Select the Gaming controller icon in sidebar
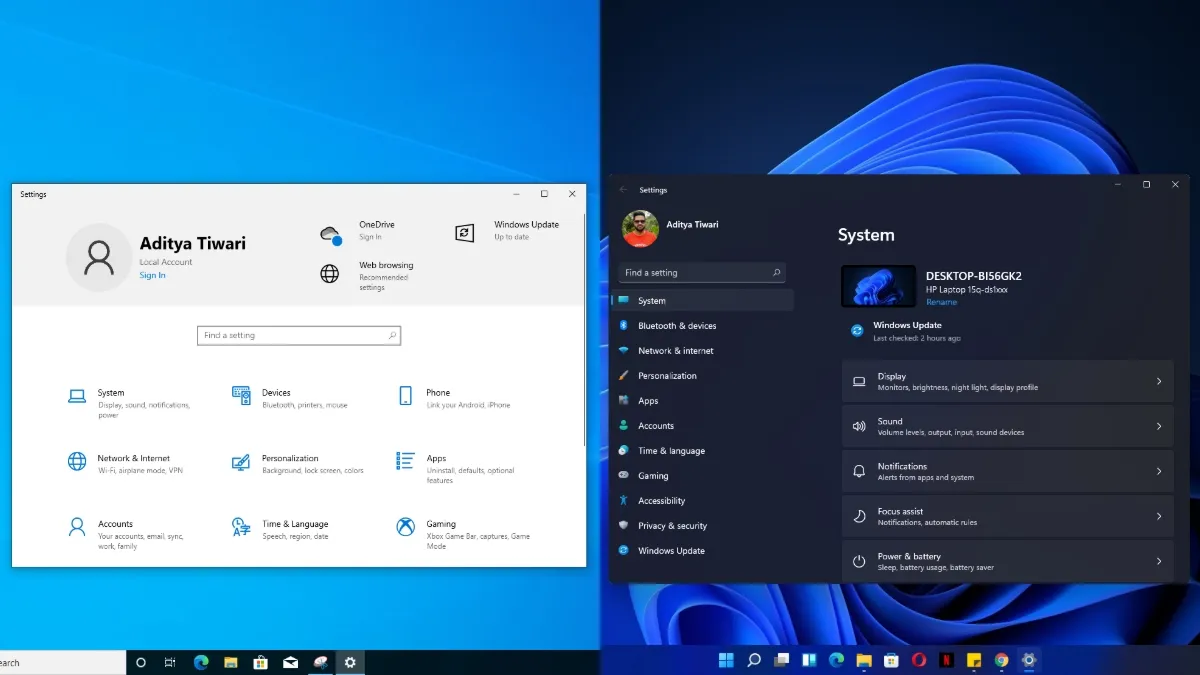The image size is (1200, 675). point(623,475)
